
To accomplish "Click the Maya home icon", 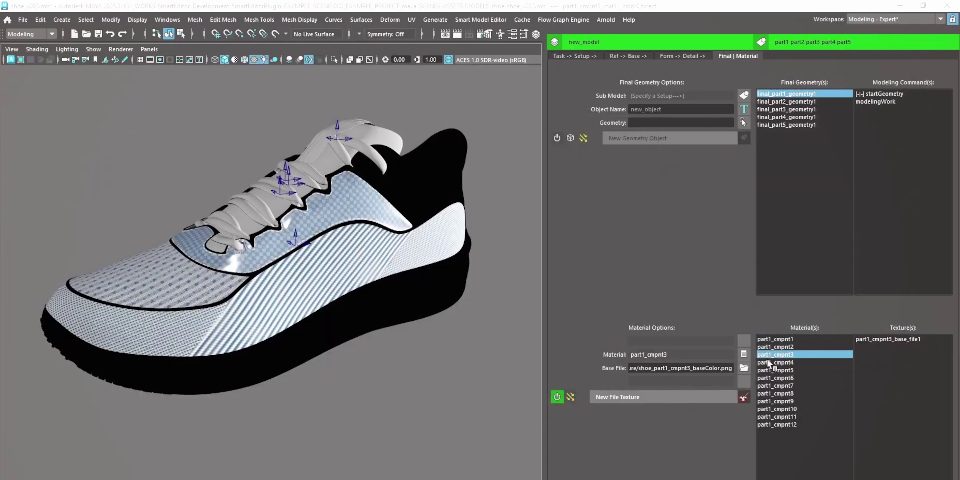I will point(8,19).
